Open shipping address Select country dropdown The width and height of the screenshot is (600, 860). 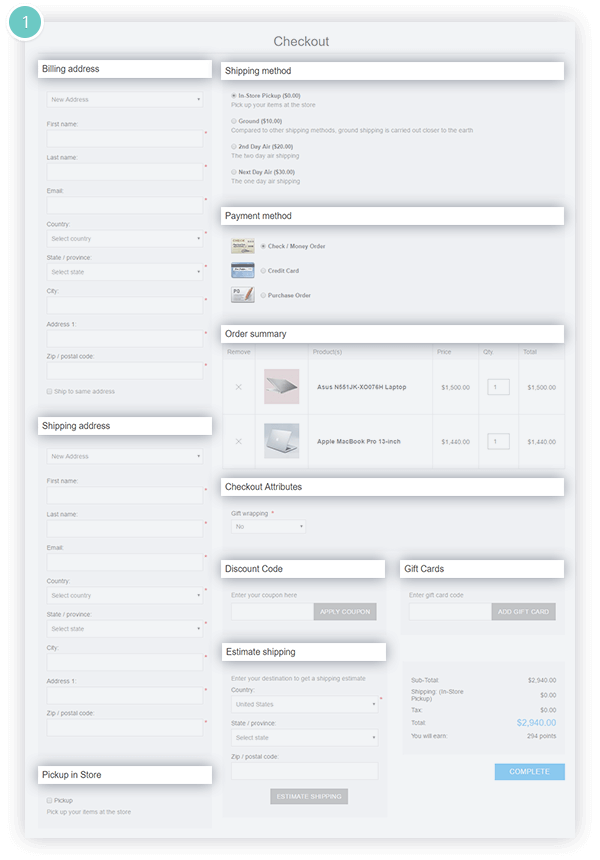[x=124, y=596]
